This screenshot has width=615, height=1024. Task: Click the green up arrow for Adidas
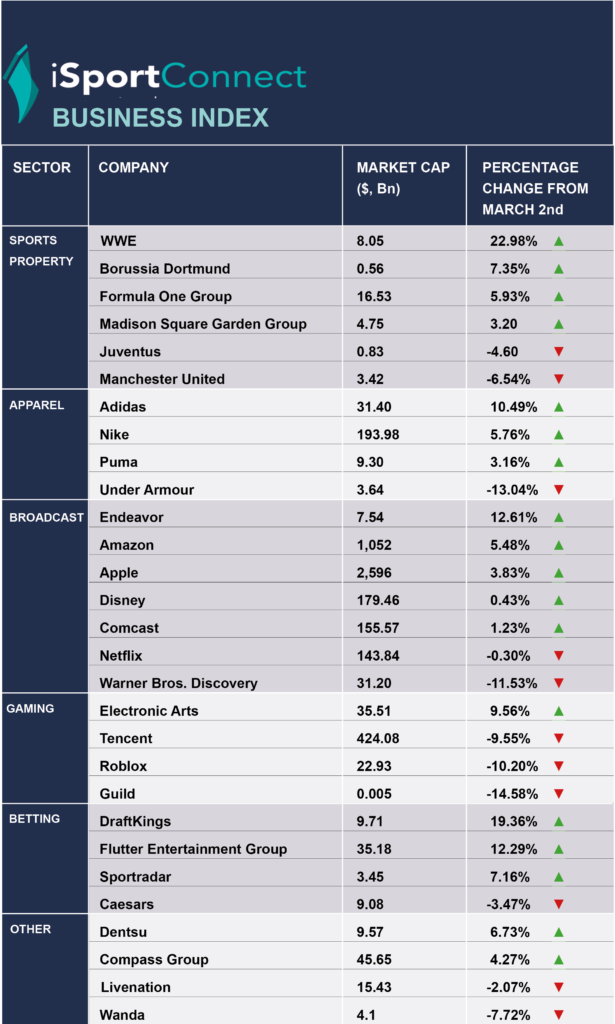point(559,407)
